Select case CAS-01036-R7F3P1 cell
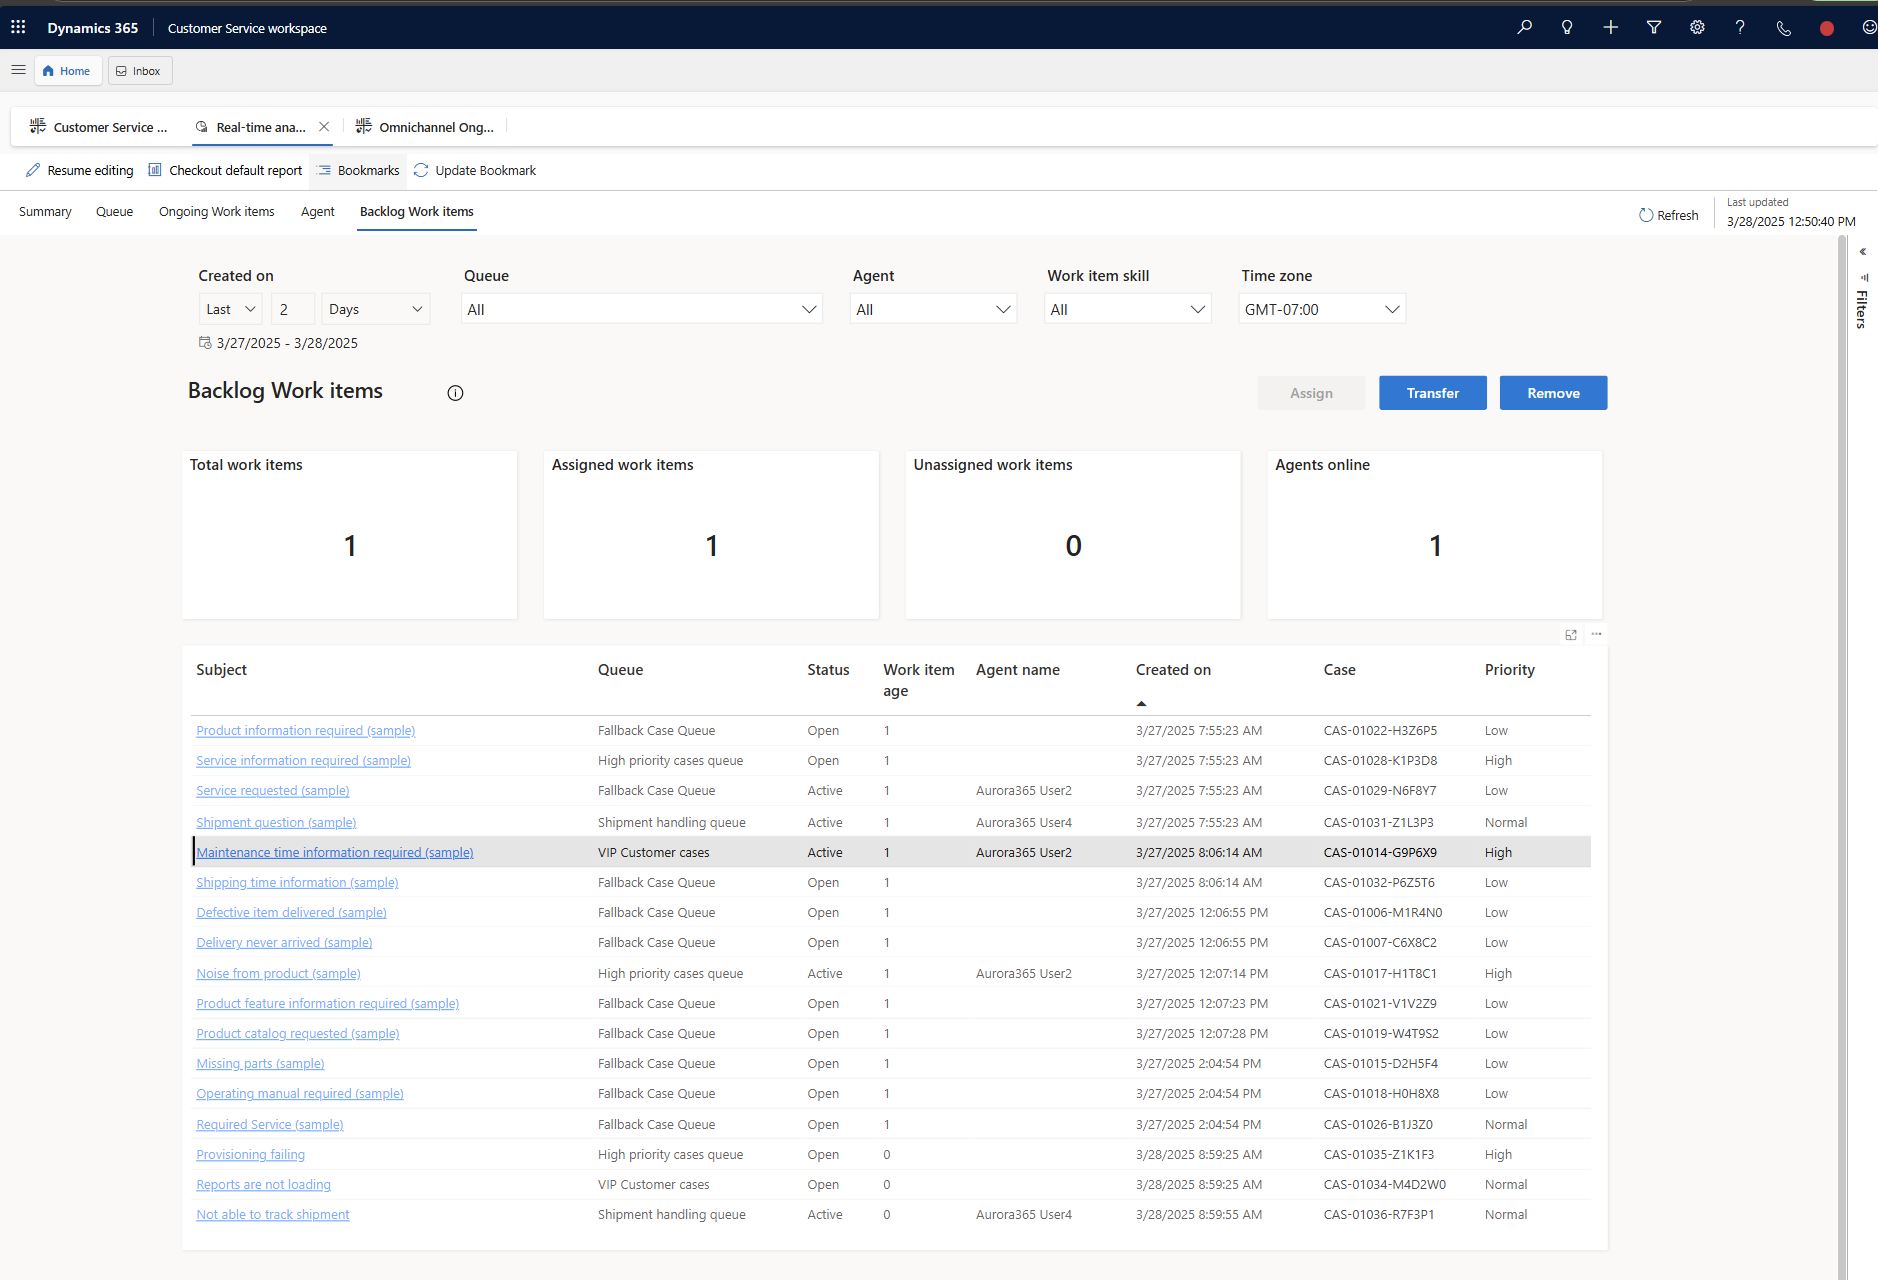The width and height of the screenshot is (1878, 1280). (x=1378, y=1215)
